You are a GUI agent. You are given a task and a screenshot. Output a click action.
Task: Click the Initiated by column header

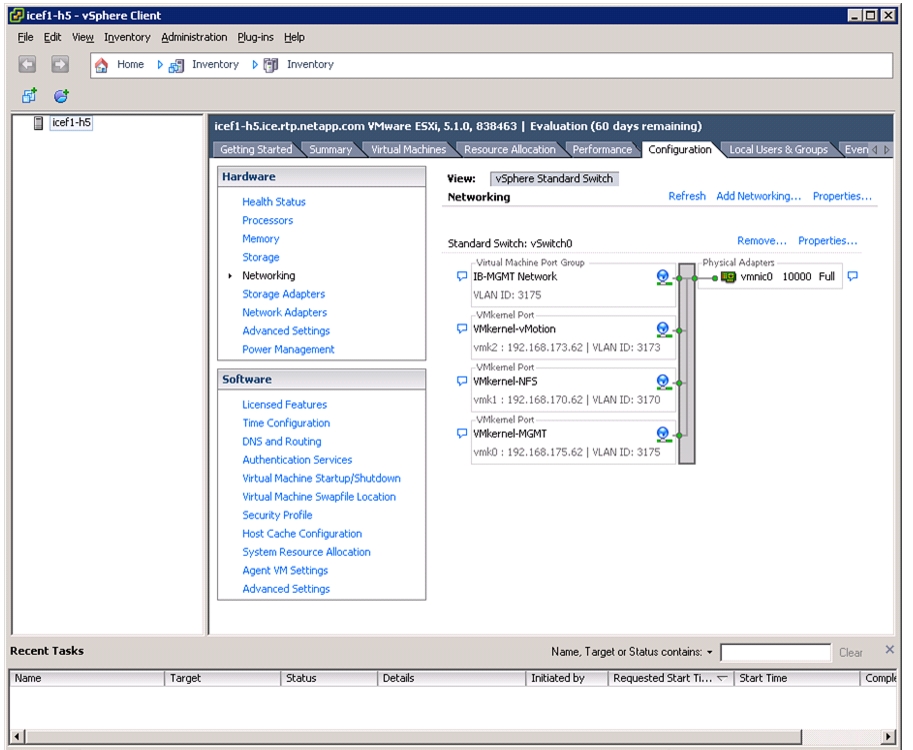pos(567,678)
